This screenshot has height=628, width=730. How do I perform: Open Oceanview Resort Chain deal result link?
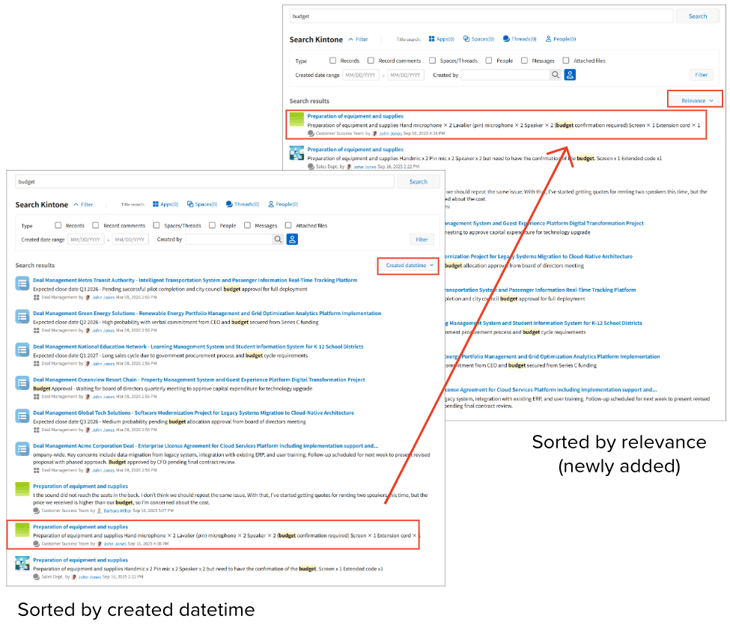pos(199,379)
